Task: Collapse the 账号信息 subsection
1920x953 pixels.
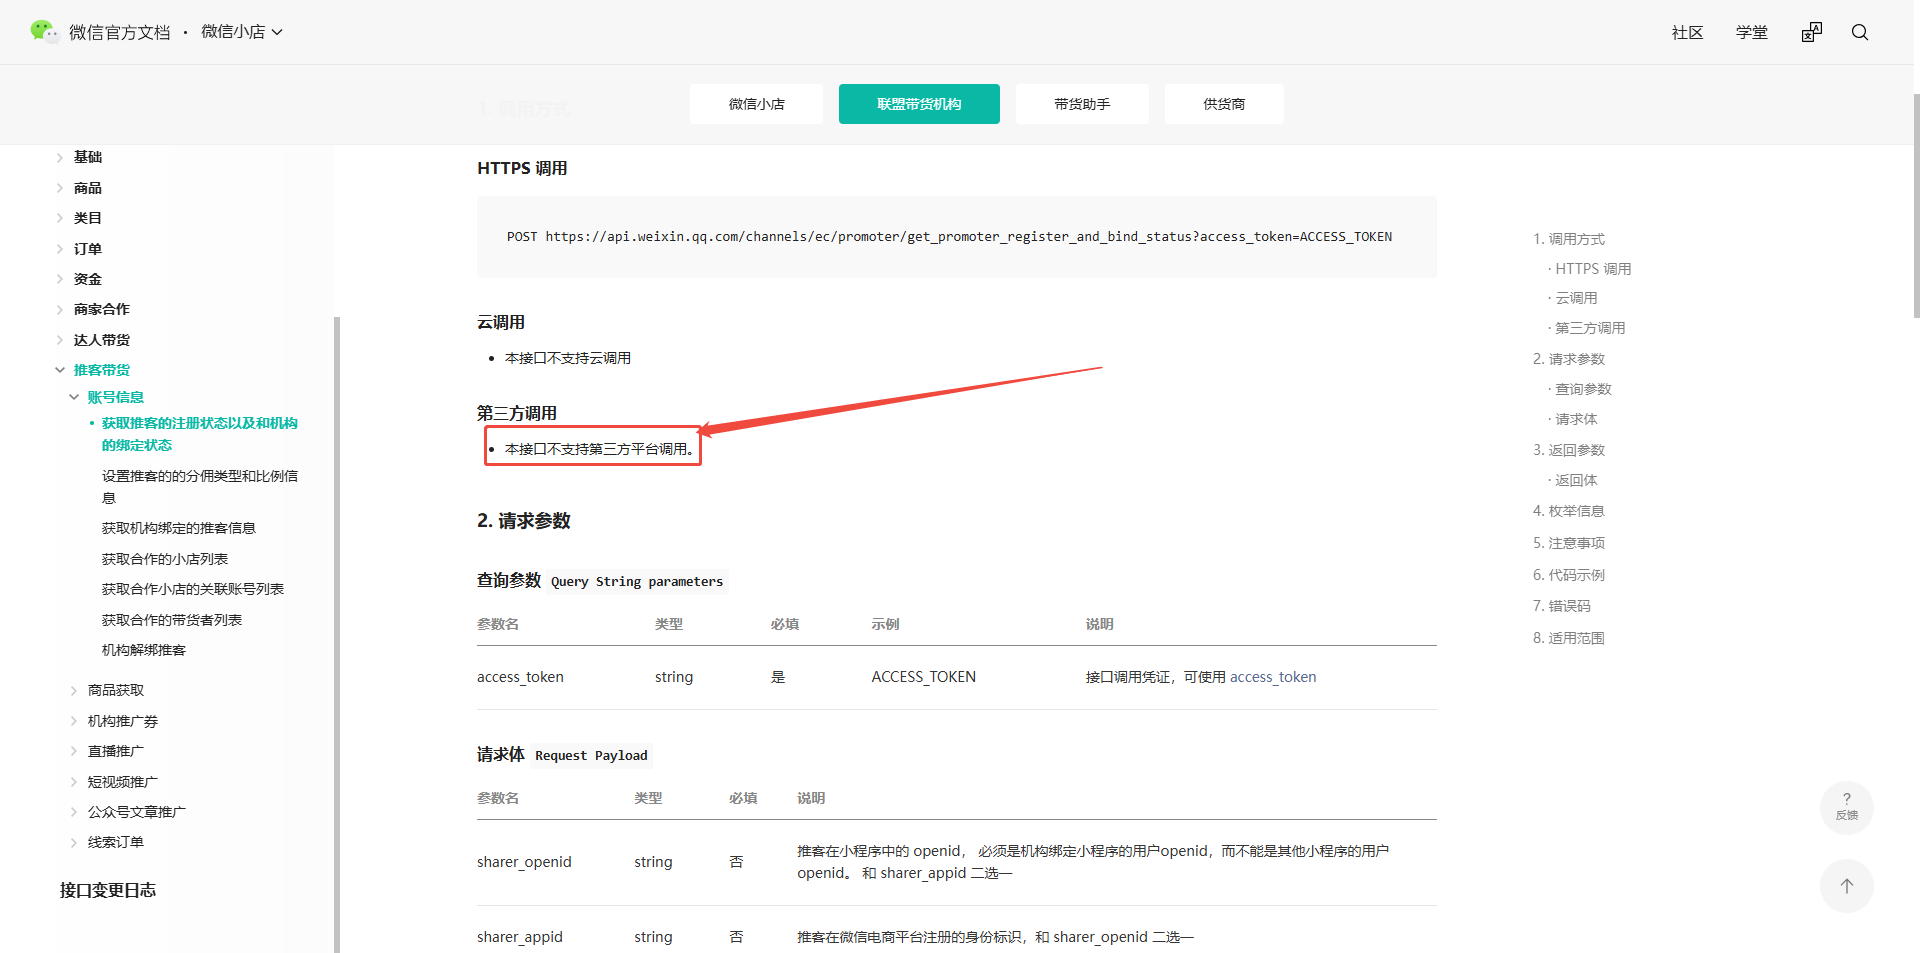Action: click(74, 397)
